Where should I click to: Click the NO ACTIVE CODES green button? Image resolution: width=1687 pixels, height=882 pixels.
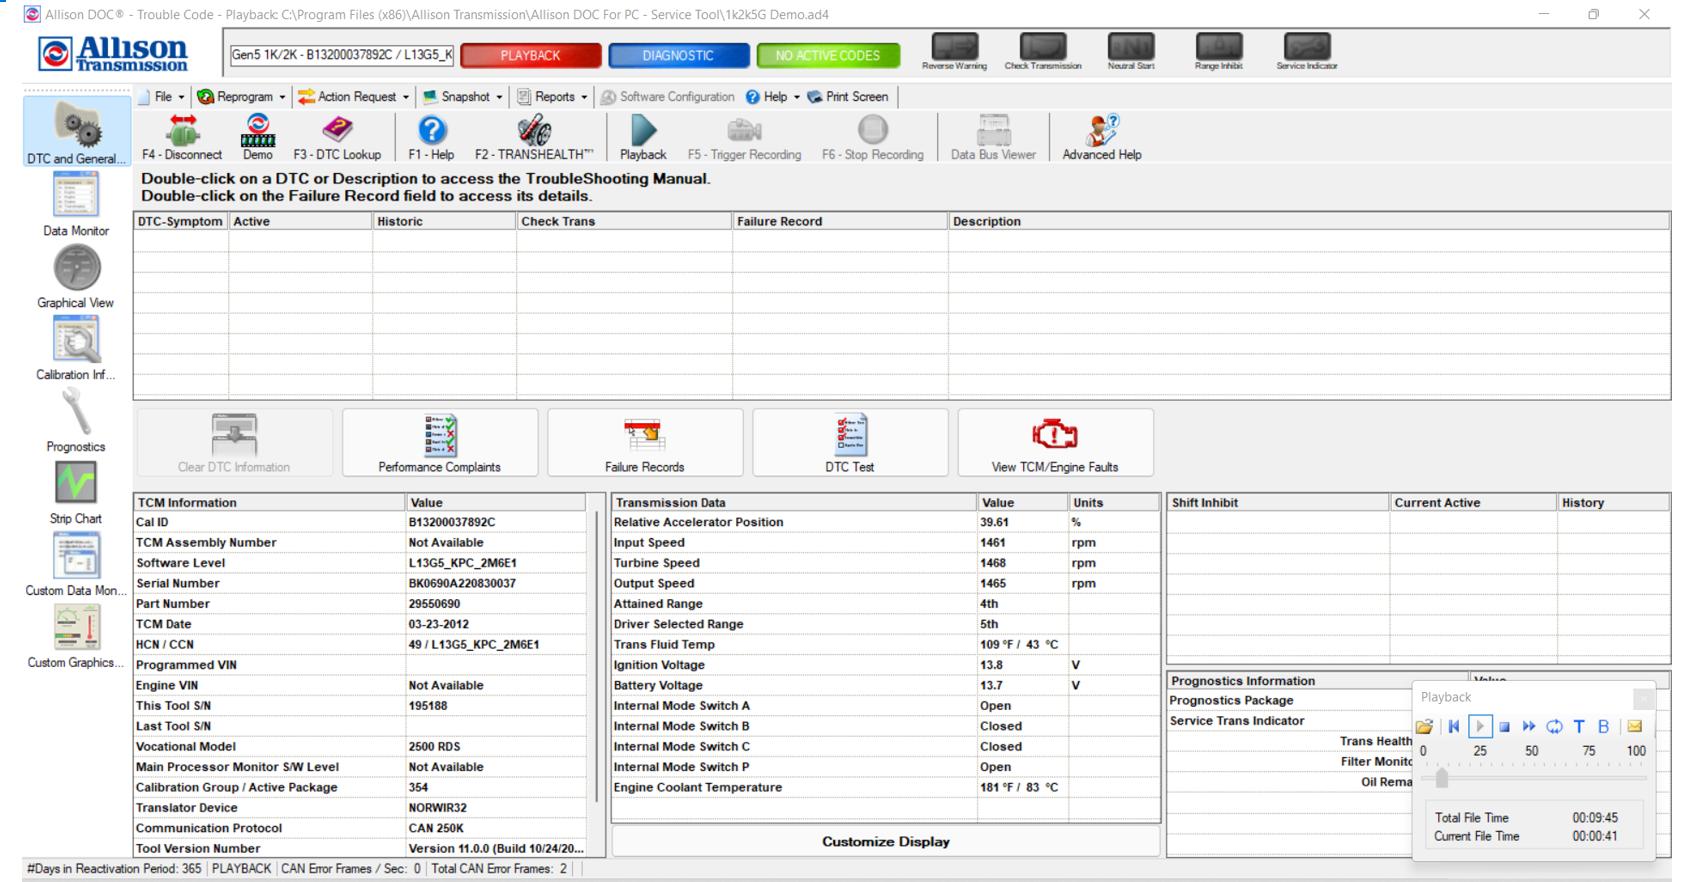click(828, 56)
